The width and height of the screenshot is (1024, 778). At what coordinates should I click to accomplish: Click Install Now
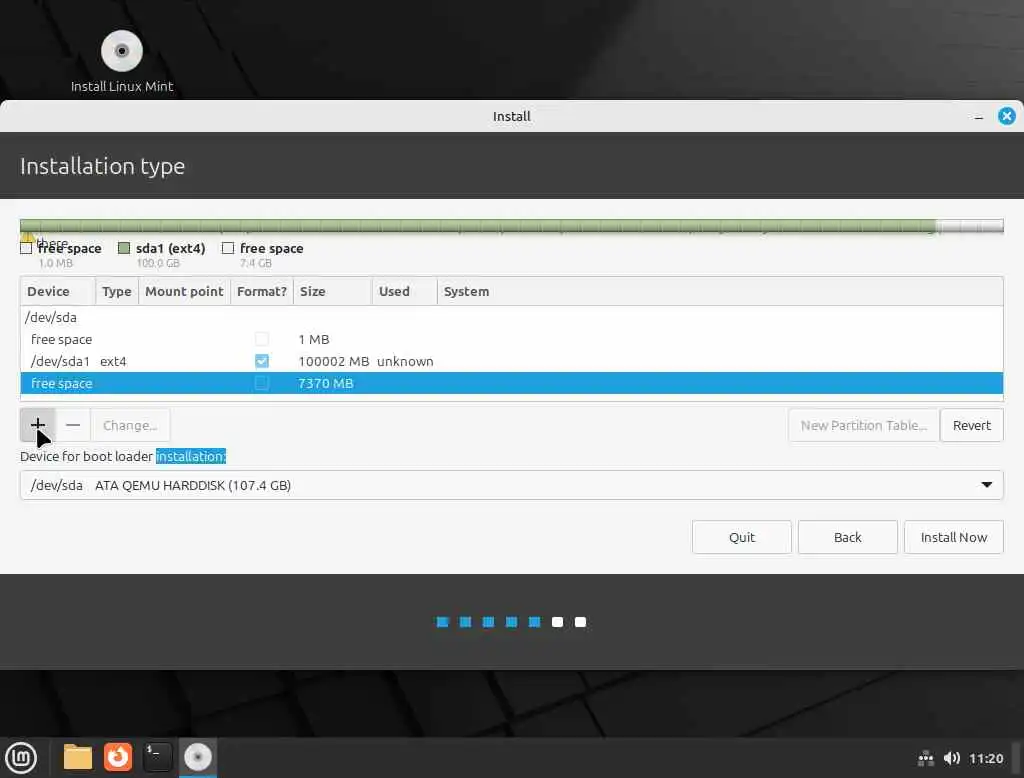(x=953, y=537)
